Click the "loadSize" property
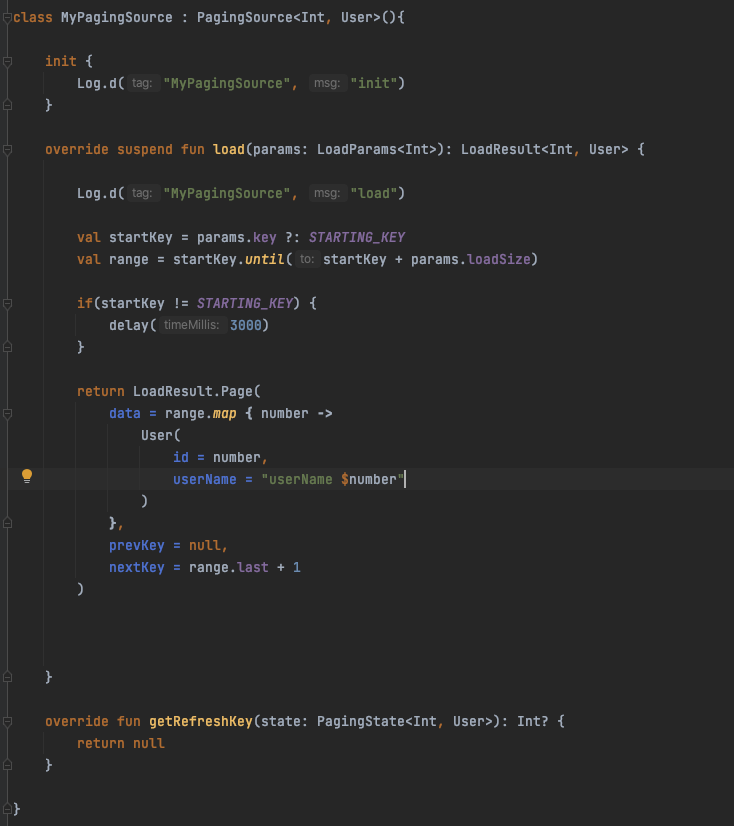The image size is (734, 826). [499, 260]
